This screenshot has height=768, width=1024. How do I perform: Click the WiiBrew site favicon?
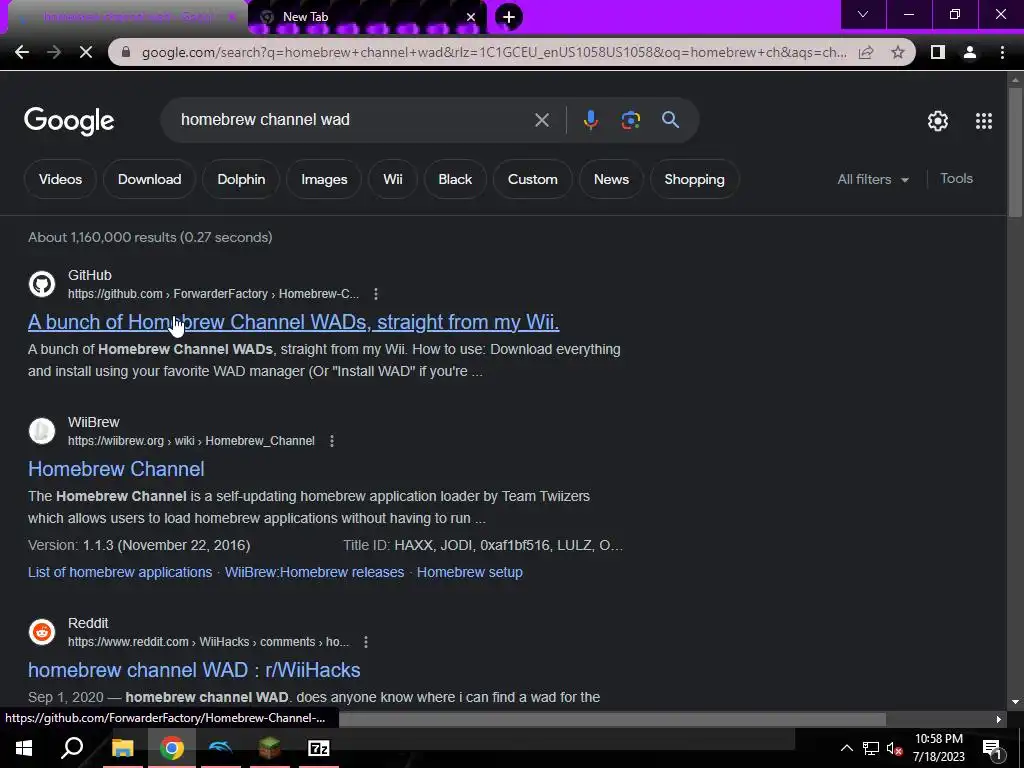(42, 431)
